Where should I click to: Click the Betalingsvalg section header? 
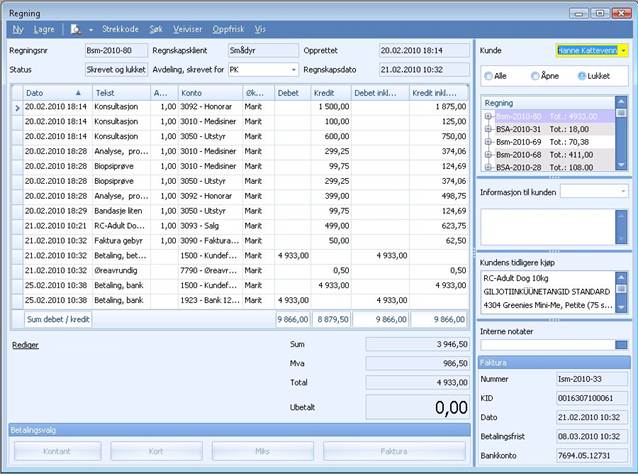point(239,430)
